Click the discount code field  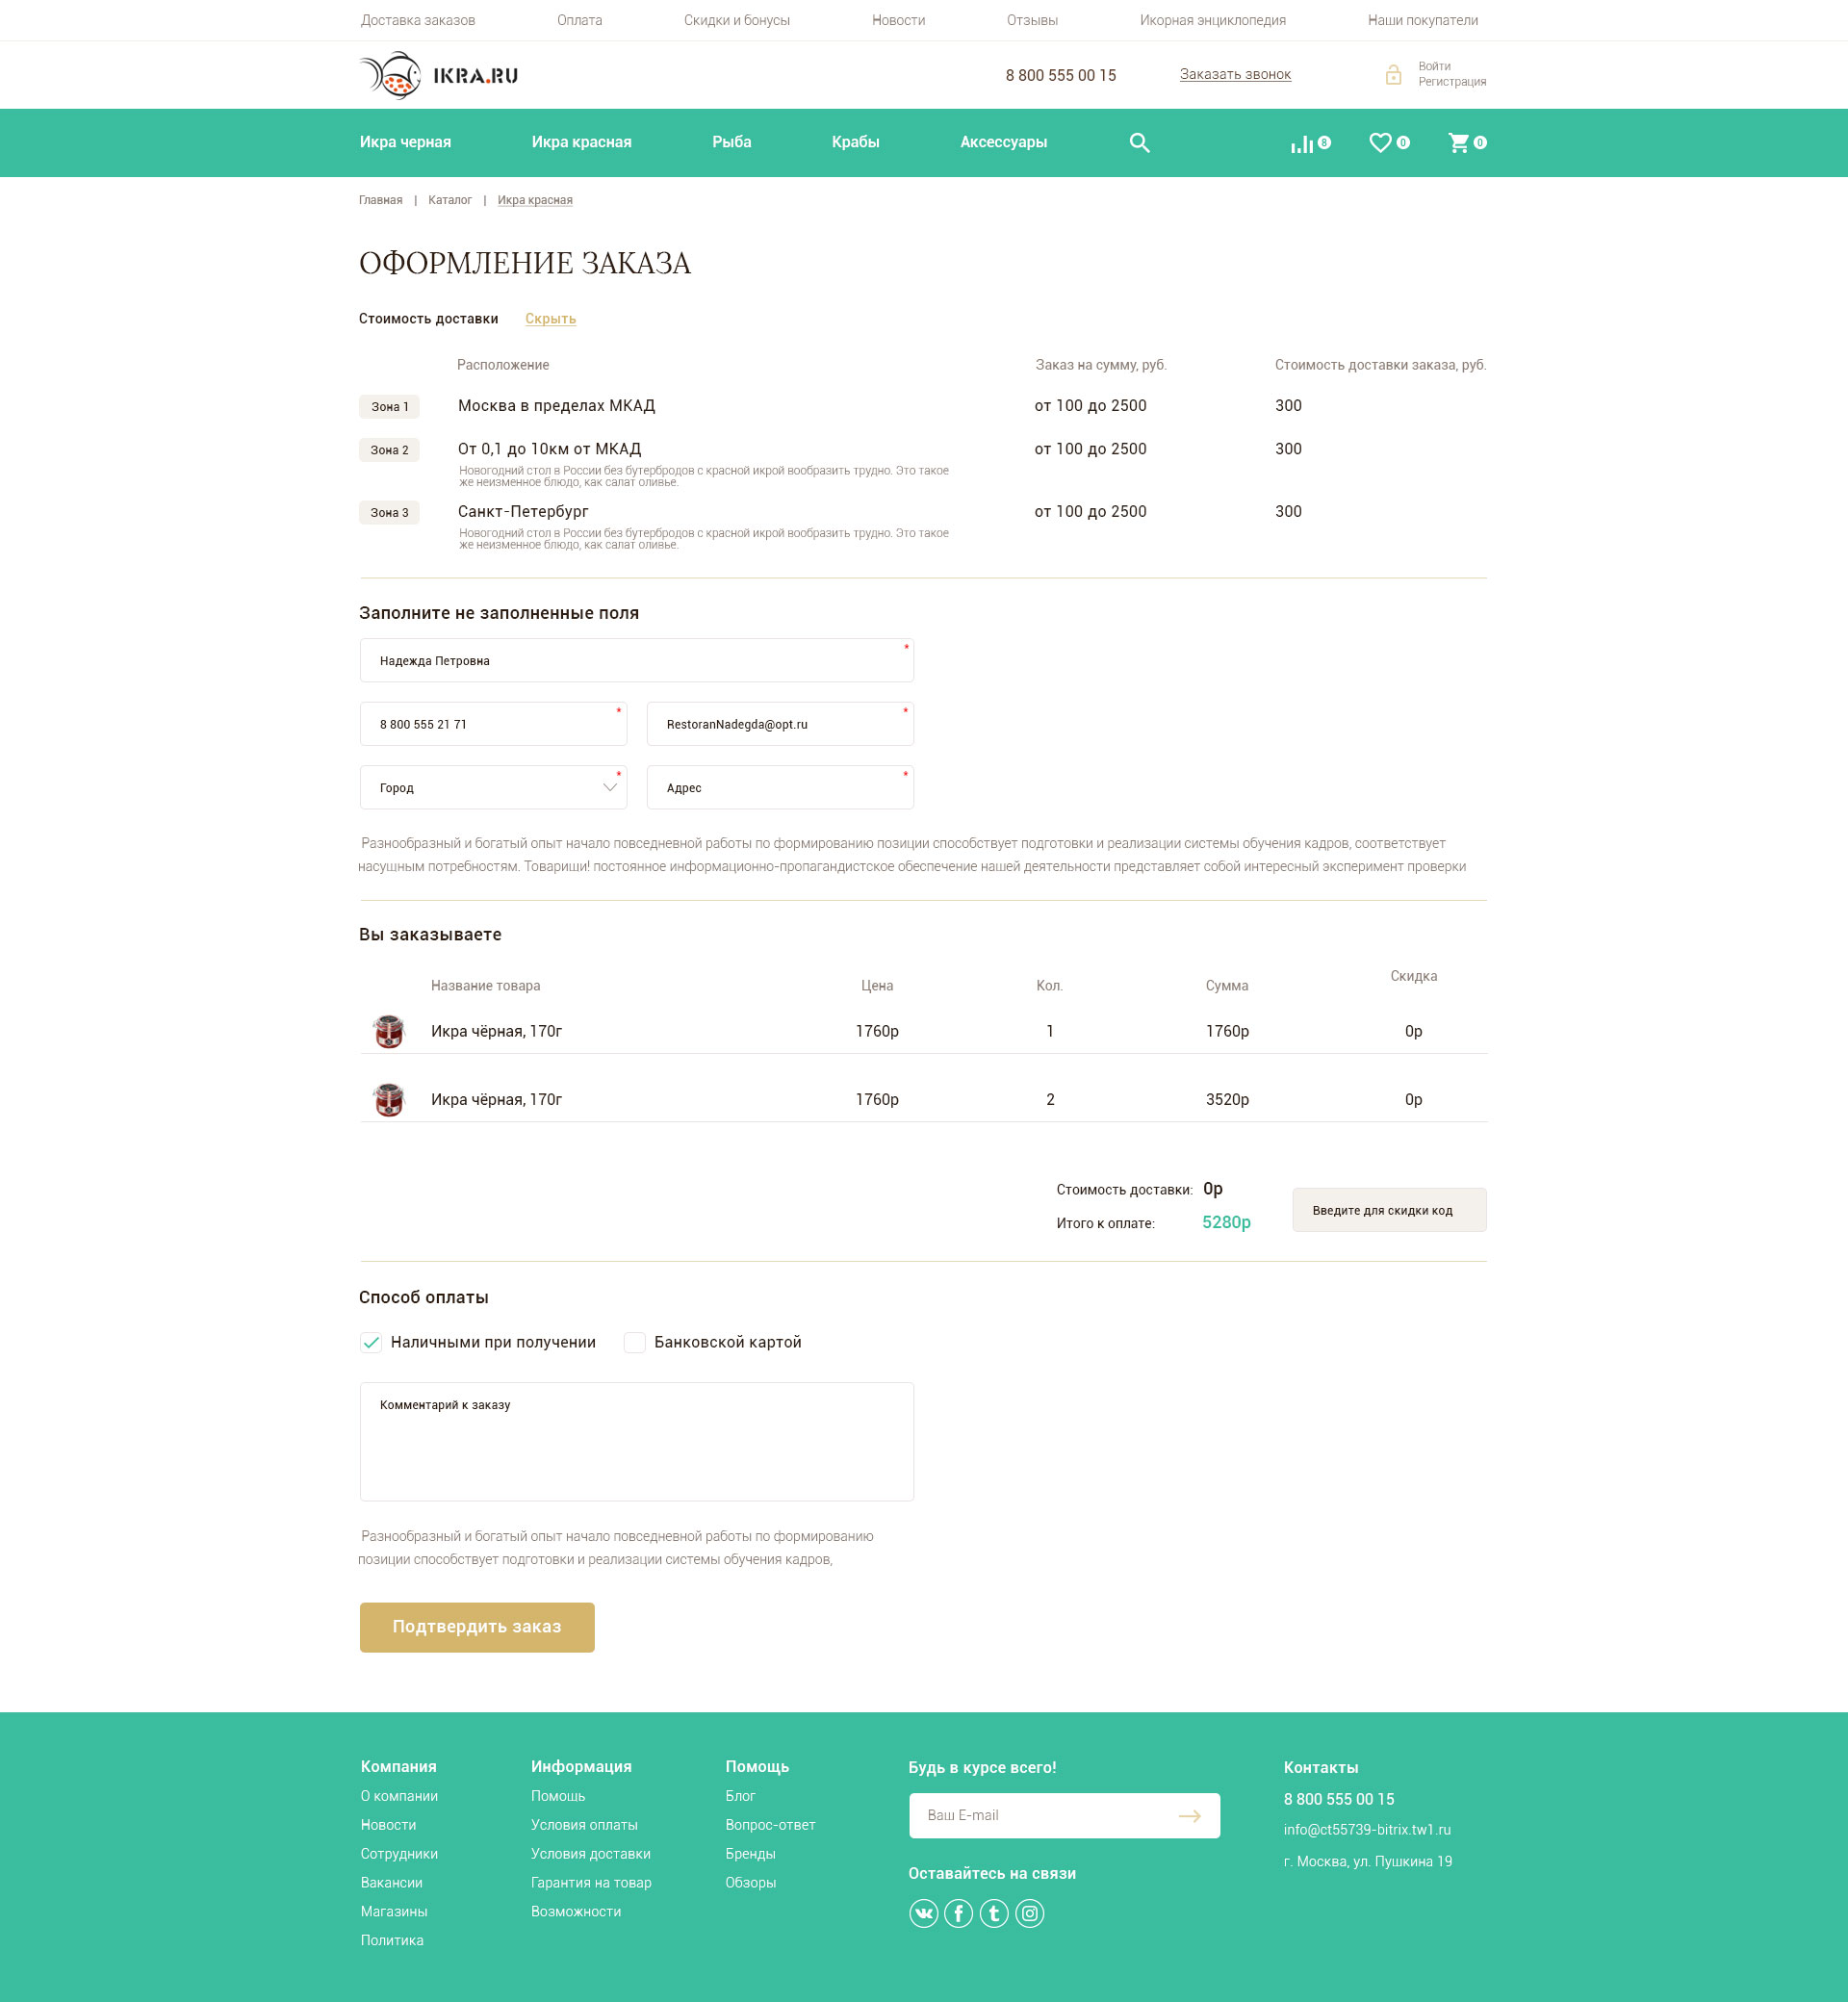click(1388, 1210)
